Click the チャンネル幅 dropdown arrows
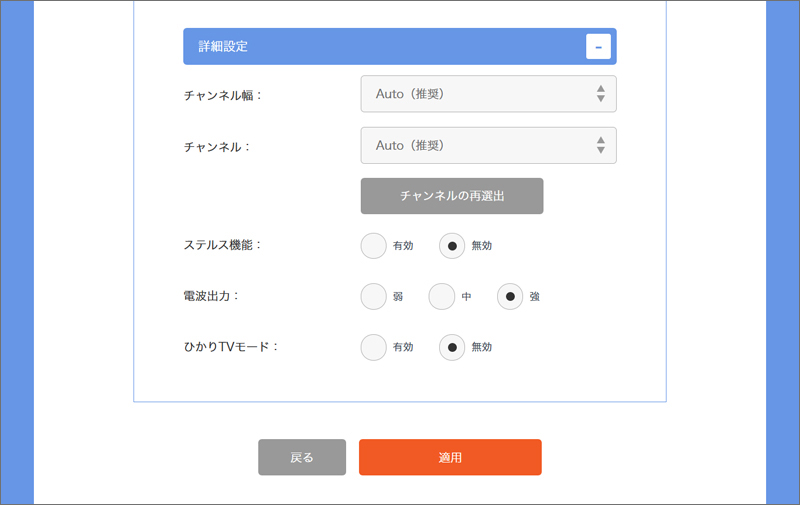The width and height of the screenshot is (800, 505). point(601,94)
